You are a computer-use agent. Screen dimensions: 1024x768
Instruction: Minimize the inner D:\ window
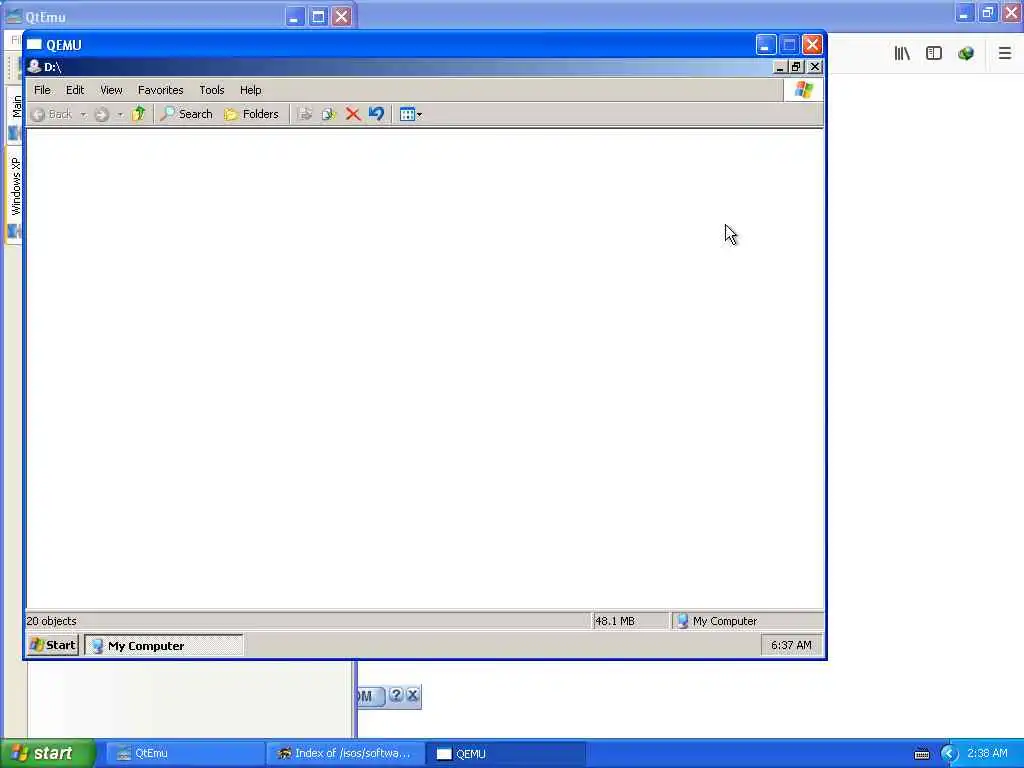[x=779, y=67]
